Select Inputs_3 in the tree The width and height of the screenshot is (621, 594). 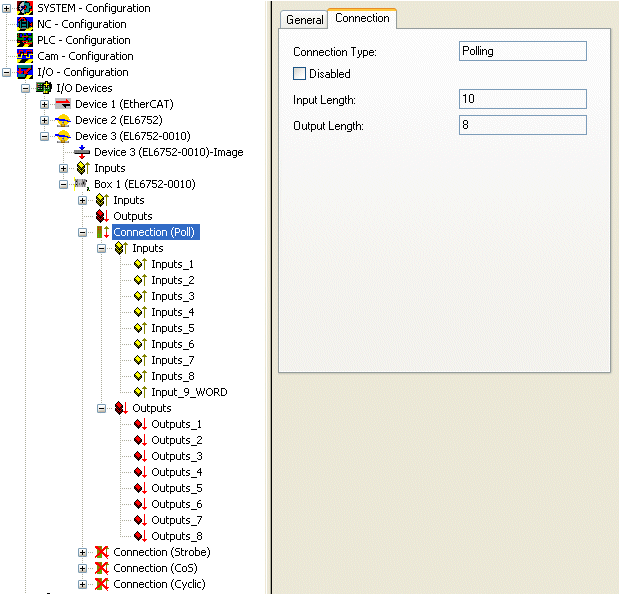click(173, 296)
